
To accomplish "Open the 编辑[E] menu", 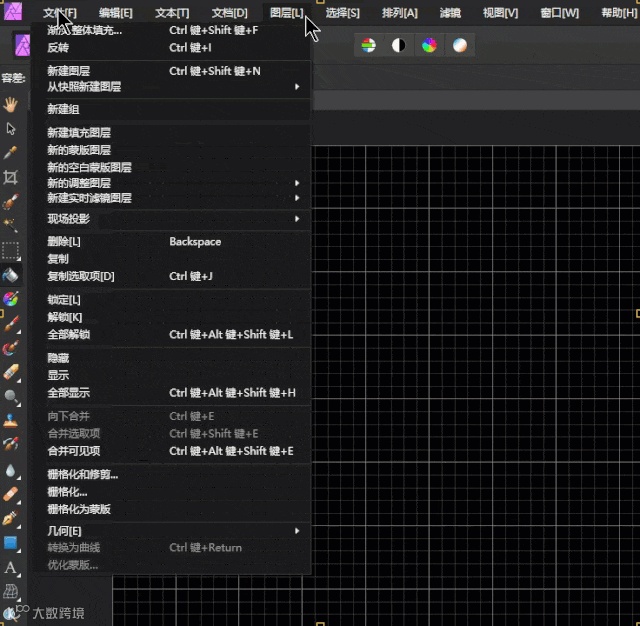I will pyautogui.click(x=116, y=13).
